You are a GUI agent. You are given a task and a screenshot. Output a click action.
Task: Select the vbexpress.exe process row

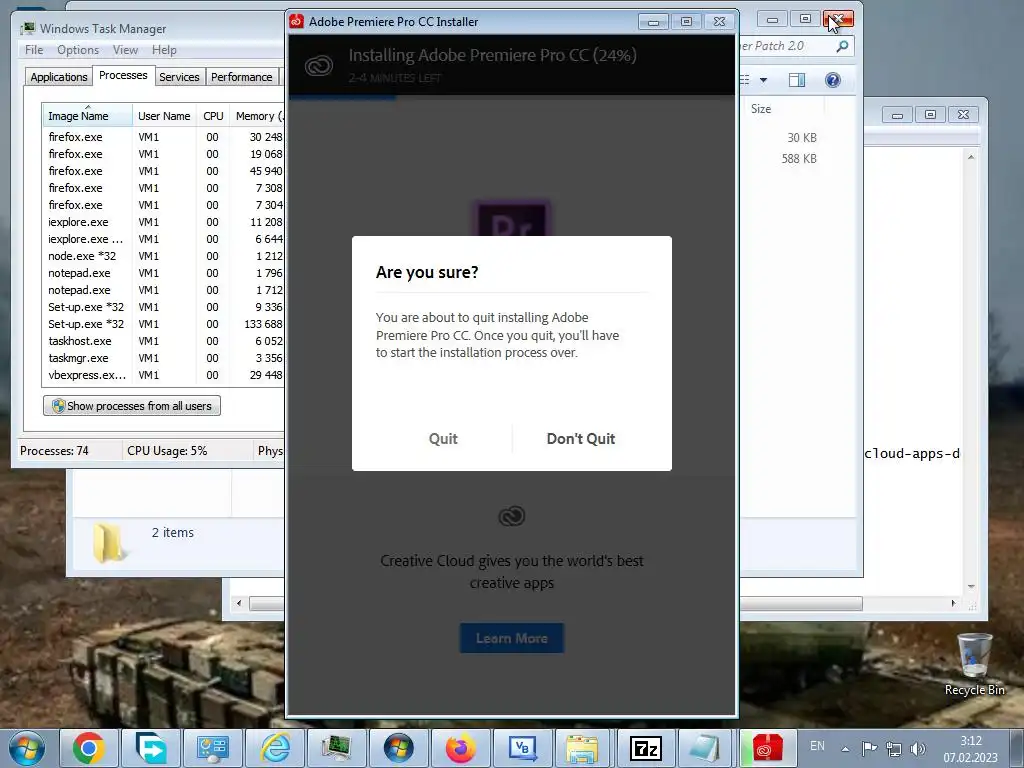pyautogui.click(x=163, y=375)
